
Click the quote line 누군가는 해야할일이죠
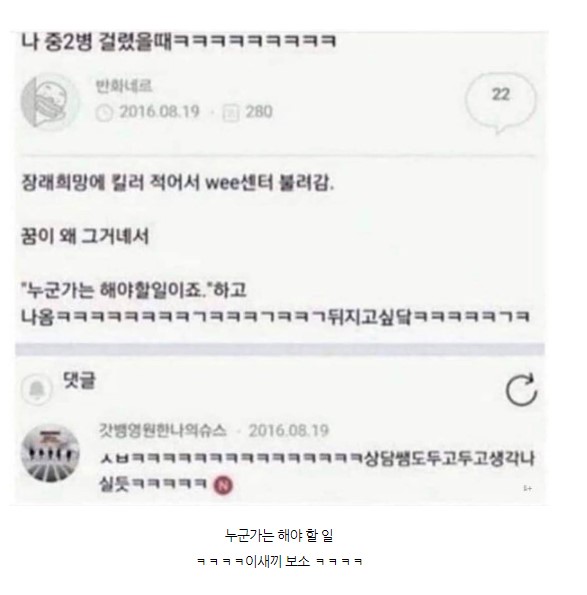pos(134,290)
